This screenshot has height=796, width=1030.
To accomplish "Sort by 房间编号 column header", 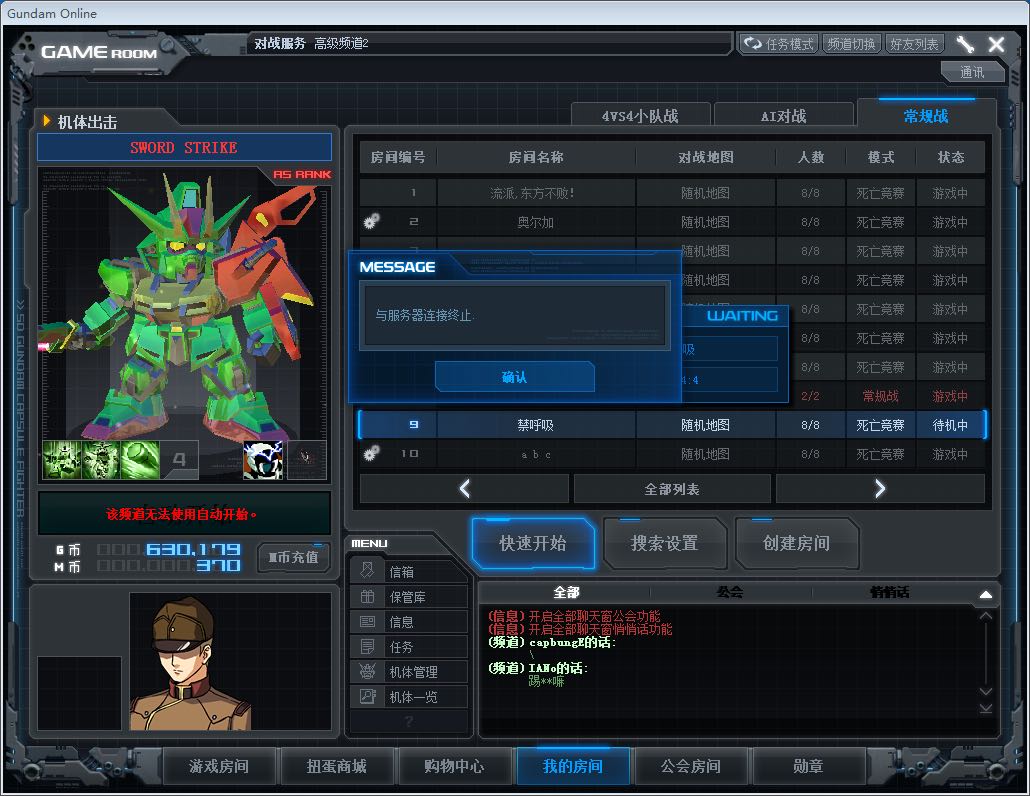I will [398, 157].
